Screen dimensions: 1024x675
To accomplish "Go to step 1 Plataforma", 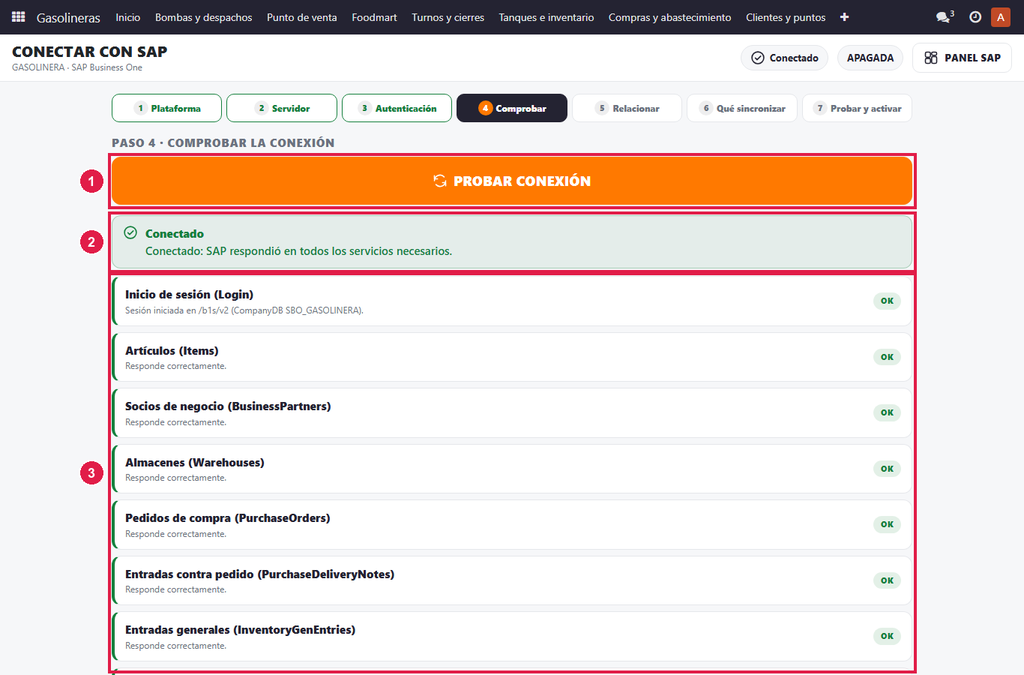I will point(167,108).
